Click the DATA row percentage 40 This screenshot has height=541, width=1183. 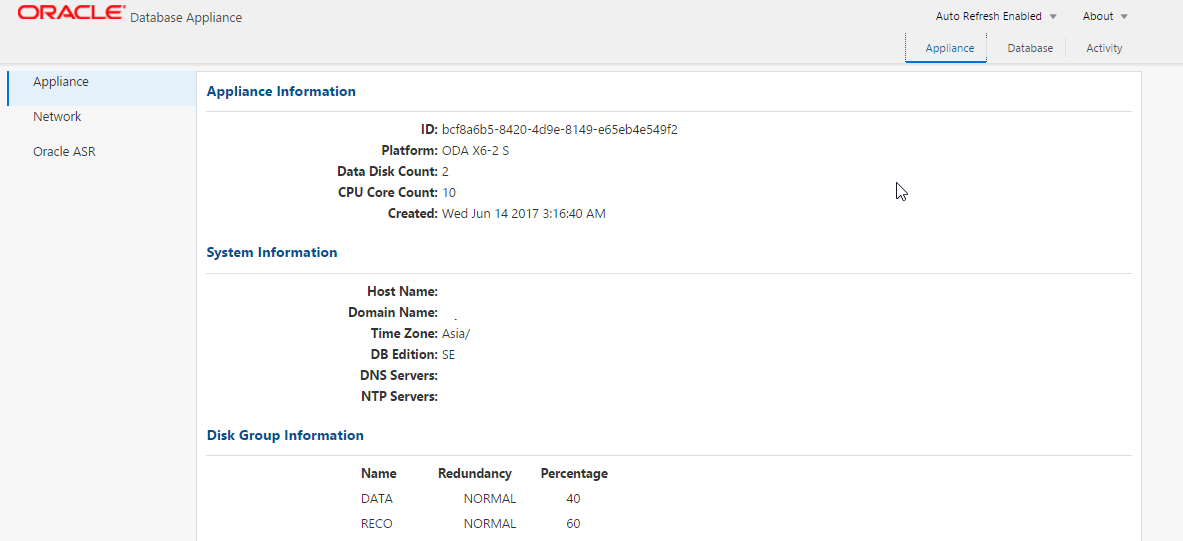[573, 499]
